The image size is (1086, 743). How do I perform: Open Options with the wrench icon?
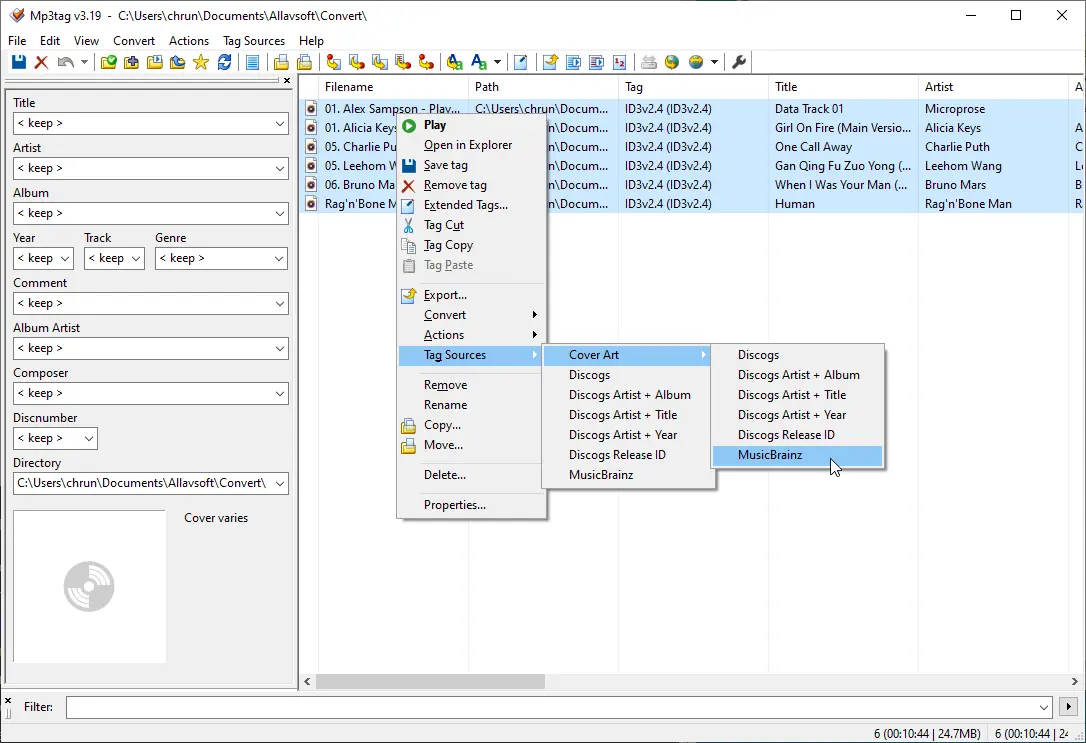coord(738,62)
